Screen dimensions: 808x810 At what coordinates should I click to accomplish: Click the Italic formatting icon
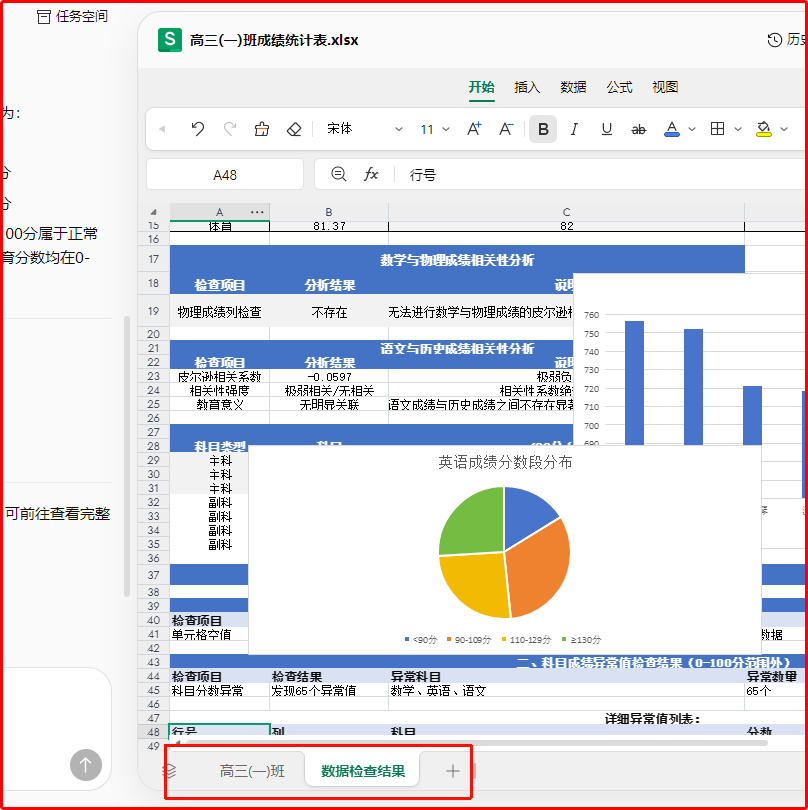(574, 129)
